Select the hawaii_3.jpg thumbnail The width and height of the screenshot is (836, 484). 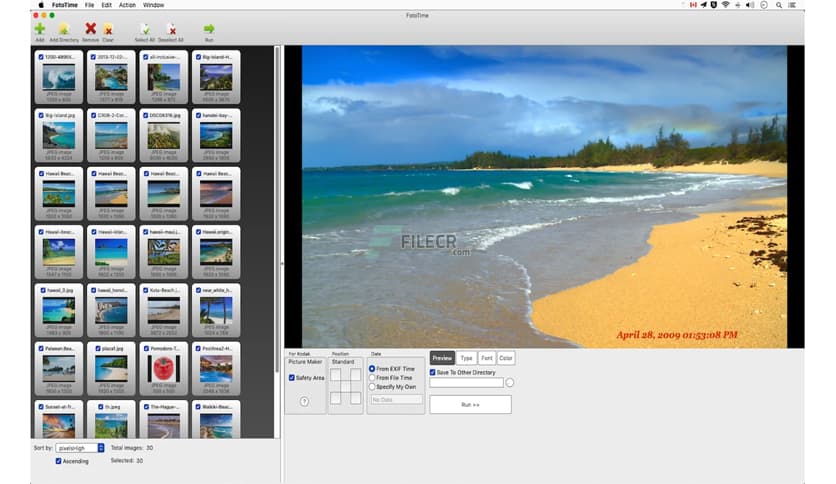(x=59, y=310)
